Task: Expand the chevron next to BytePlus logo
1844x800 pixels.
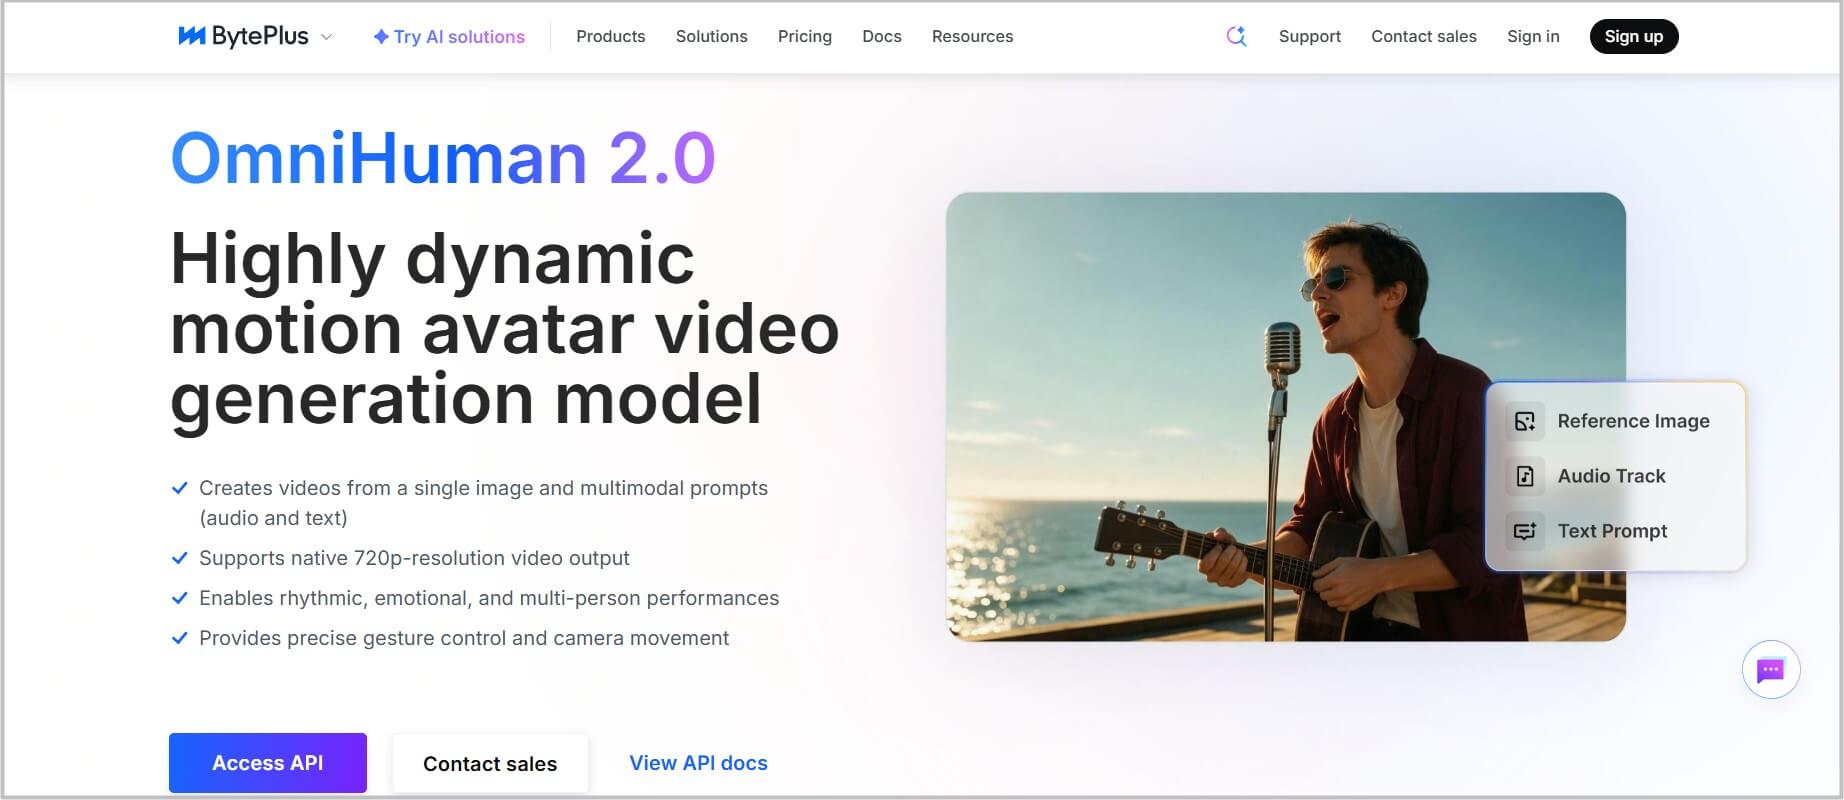Action: pos(326,37)
